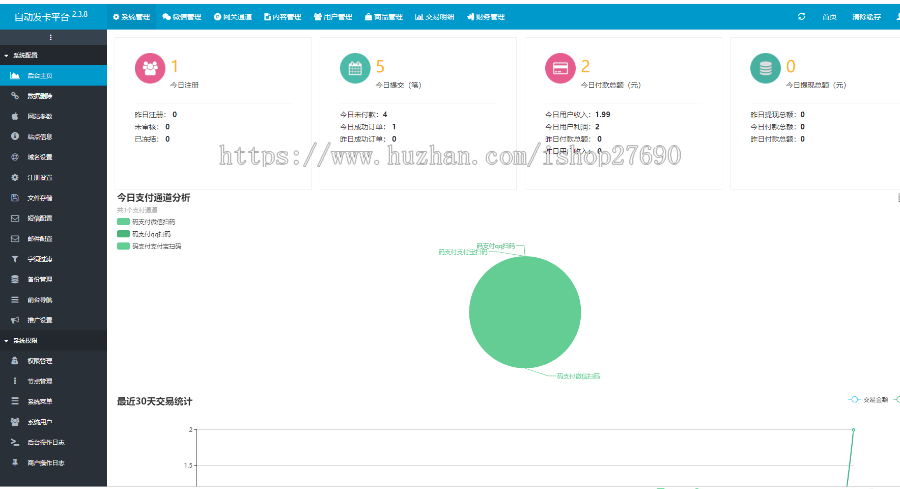This screenshot has width=900, height=489.
Task: Open the mail config item, lower envelope icon
Action: [53, 239]
